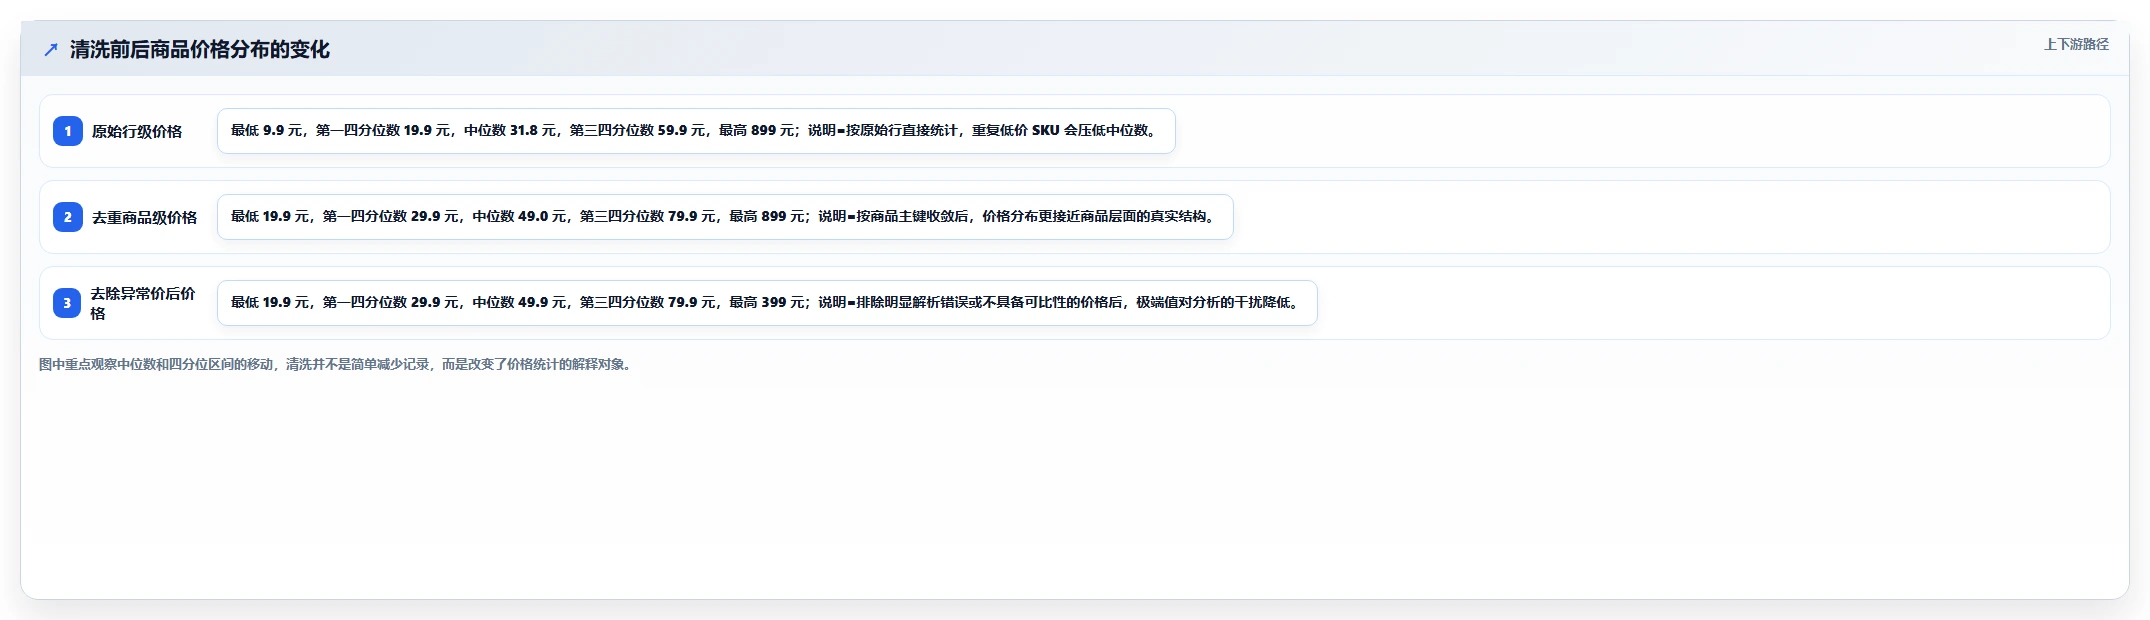Select the step 2 number badge
Screen dimensions: 2150x620
point(68,217)
